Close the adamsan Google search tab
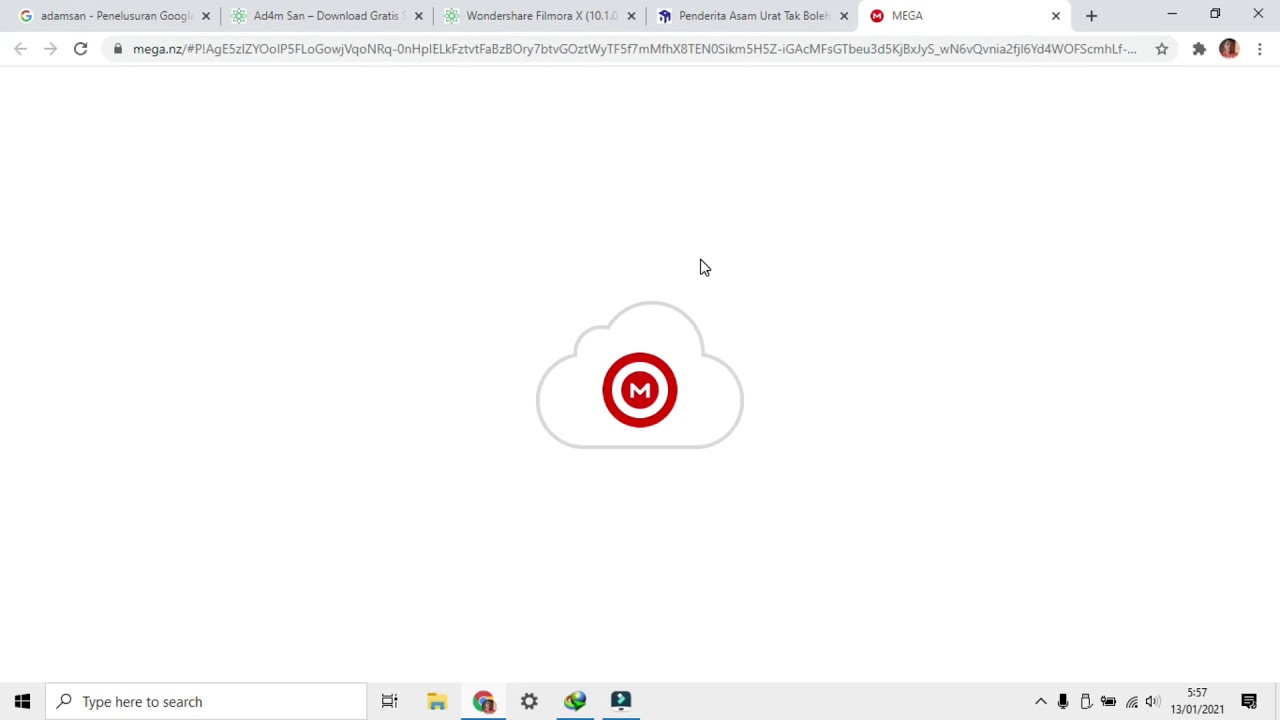This screenshot has width=1280, height=720. [206, 16]
